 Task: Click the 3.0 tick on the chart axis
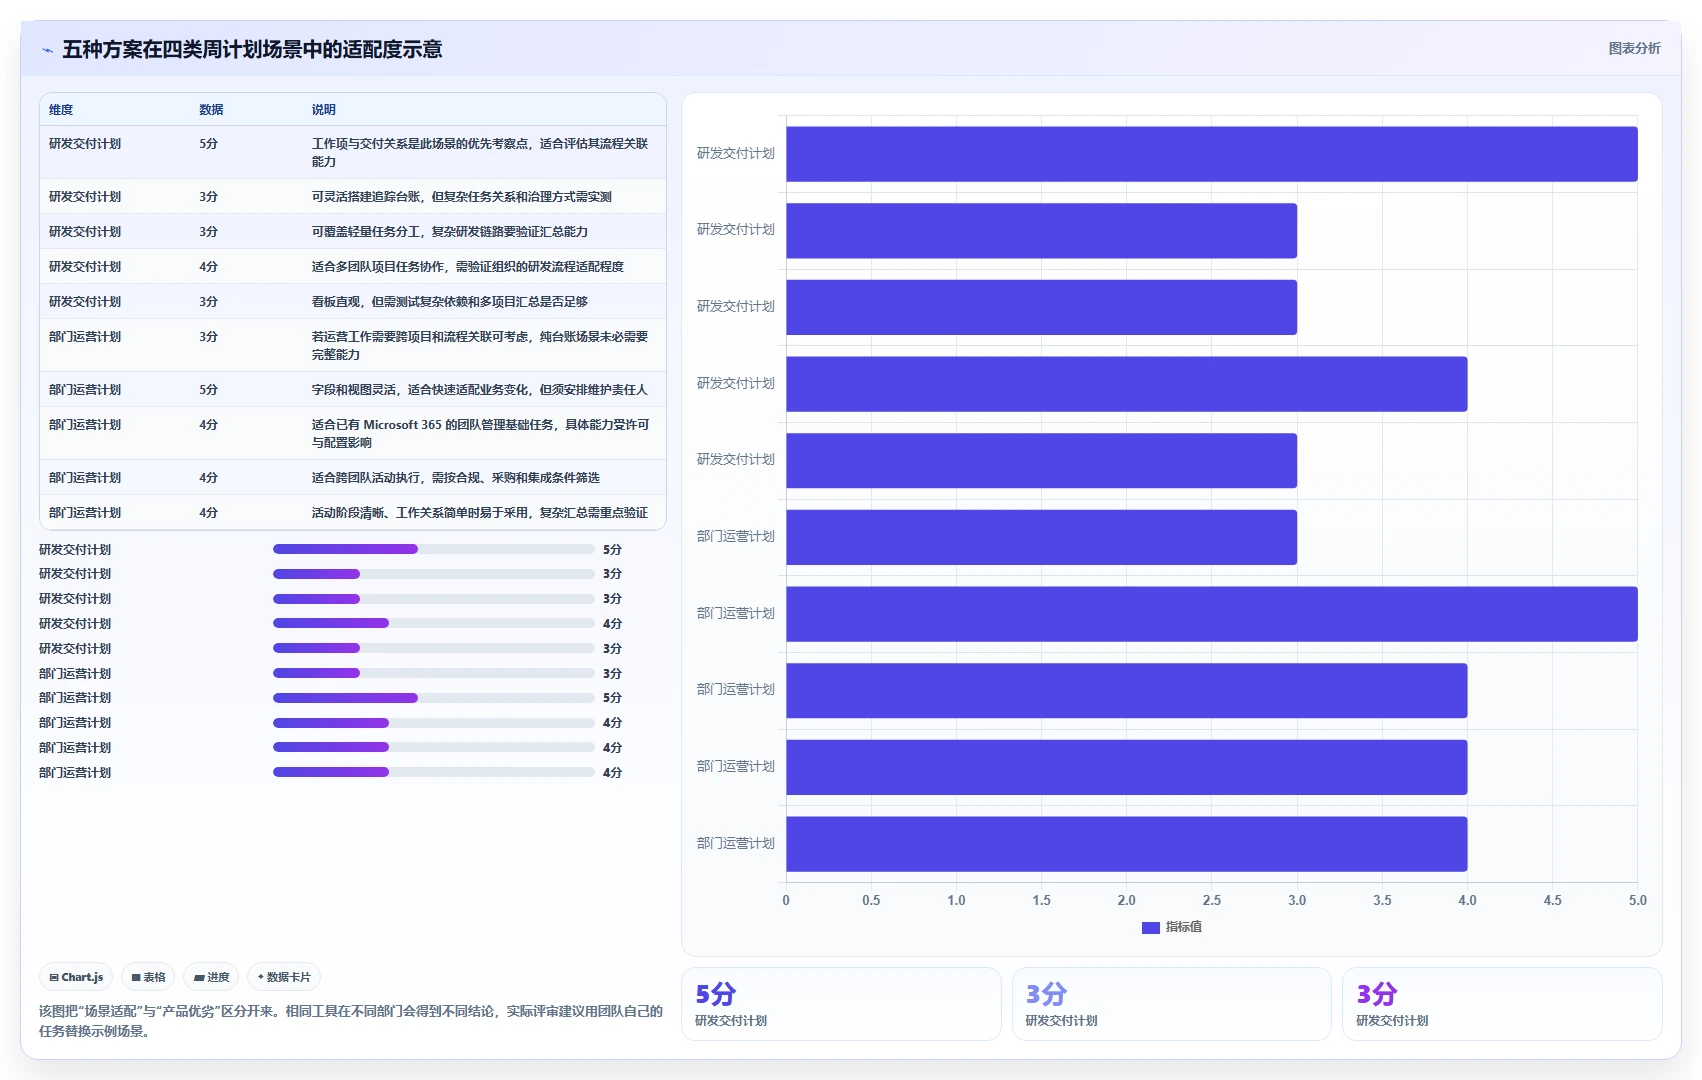click(x=1297, y=900)
